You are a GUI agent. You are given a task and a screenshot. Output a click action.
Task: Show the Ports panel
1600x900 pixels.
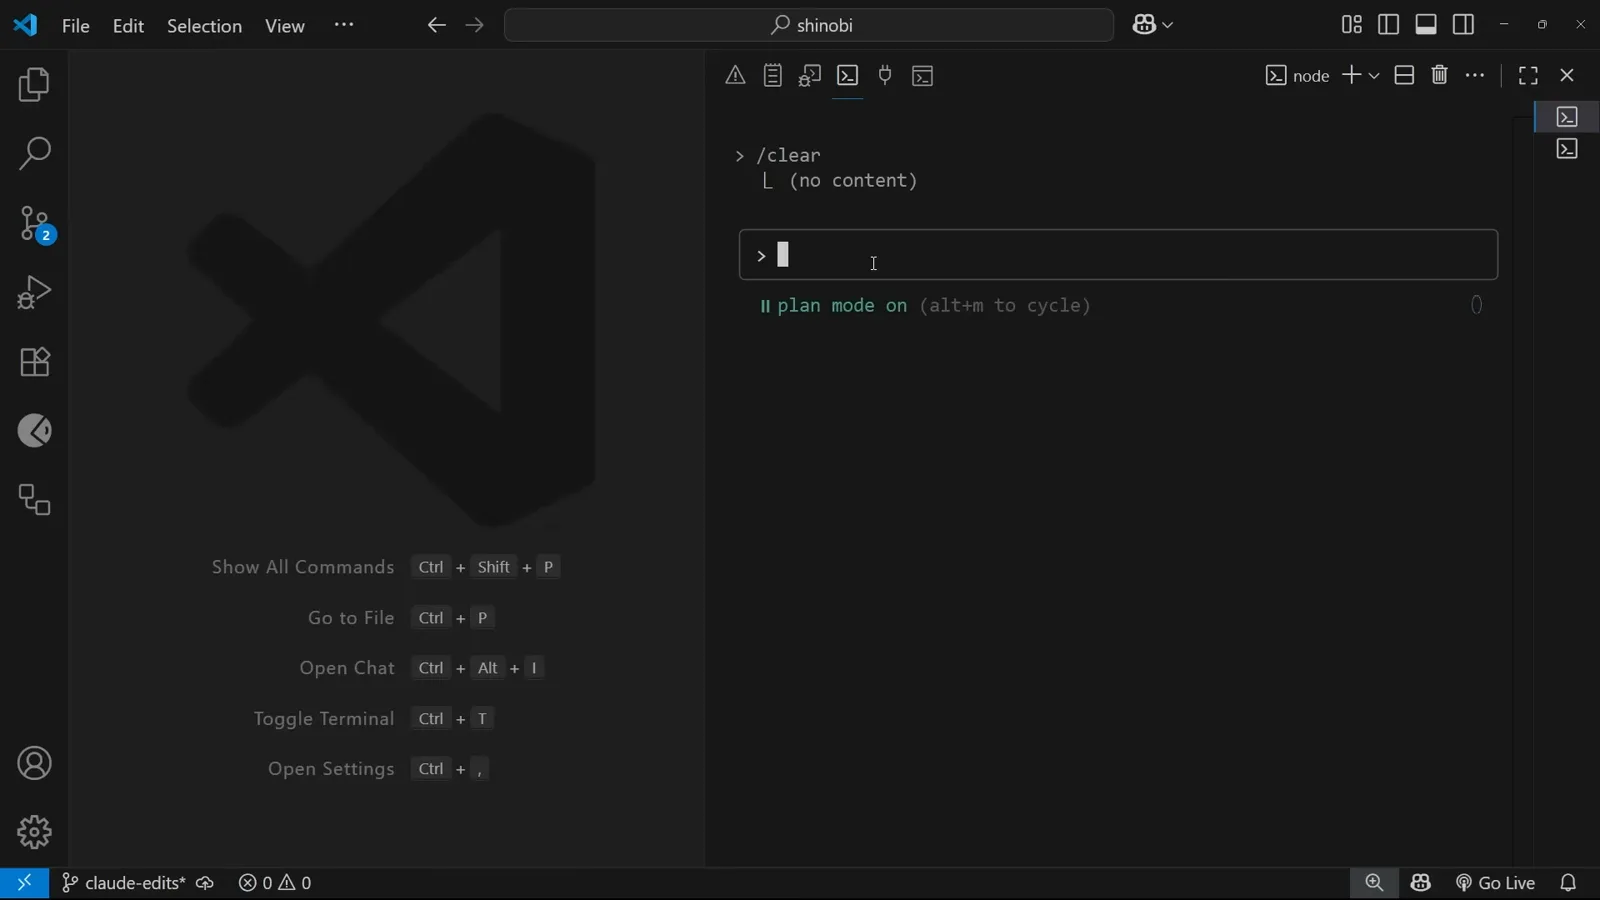click(885, 75)
